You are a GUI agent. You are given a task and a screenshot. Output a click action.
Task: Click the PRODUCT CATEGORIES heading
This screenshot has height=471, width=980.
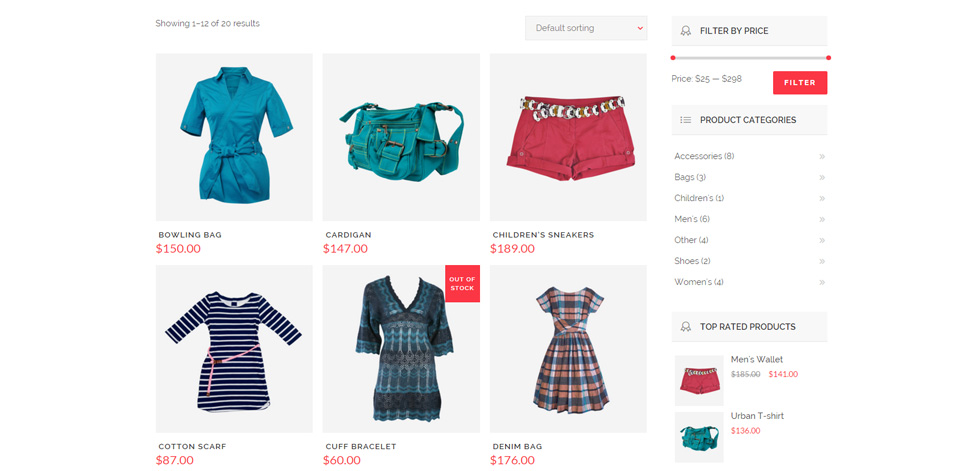748,120
